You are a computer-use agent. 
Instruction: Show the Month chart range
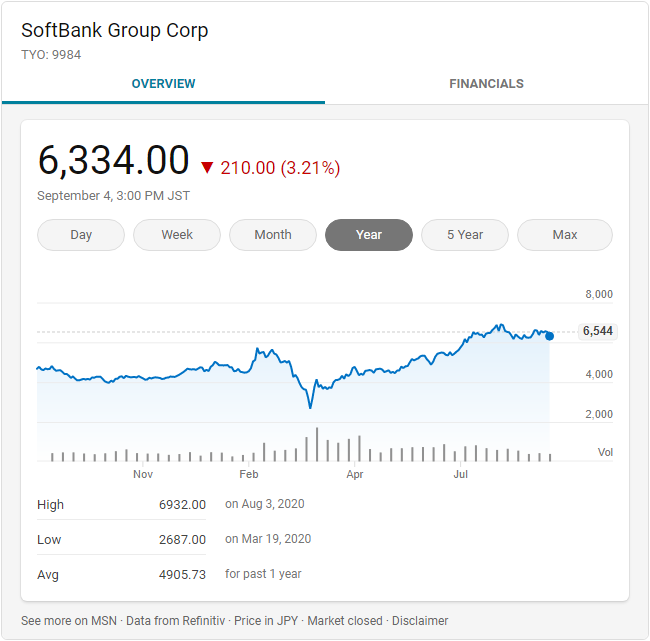[x=273, y=235]
